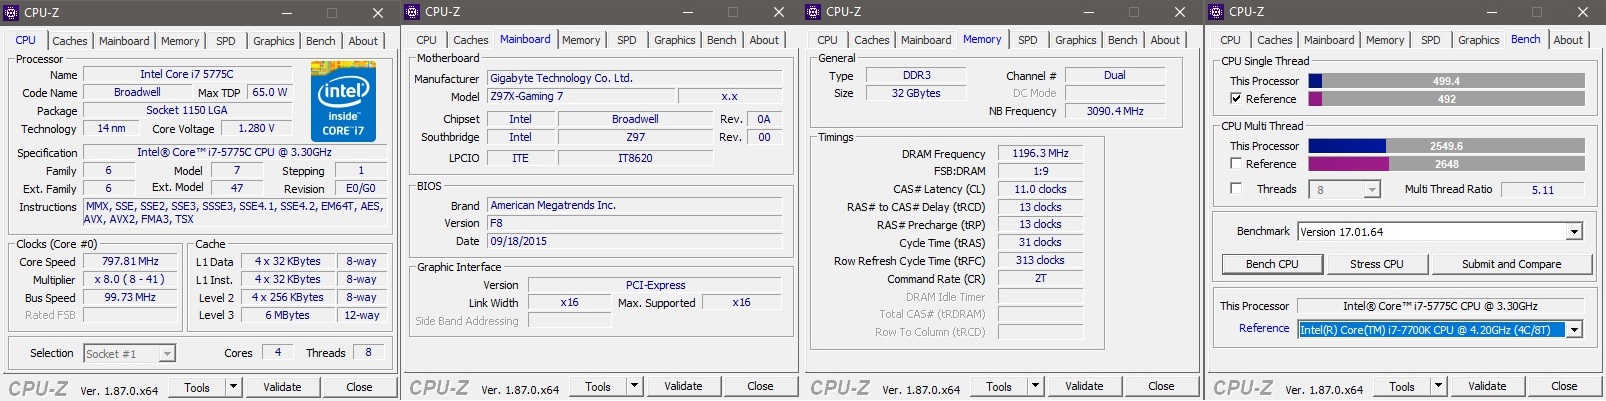
Task: Click CPU-Z app icon in Mainboard window
Action: point(413,12)
